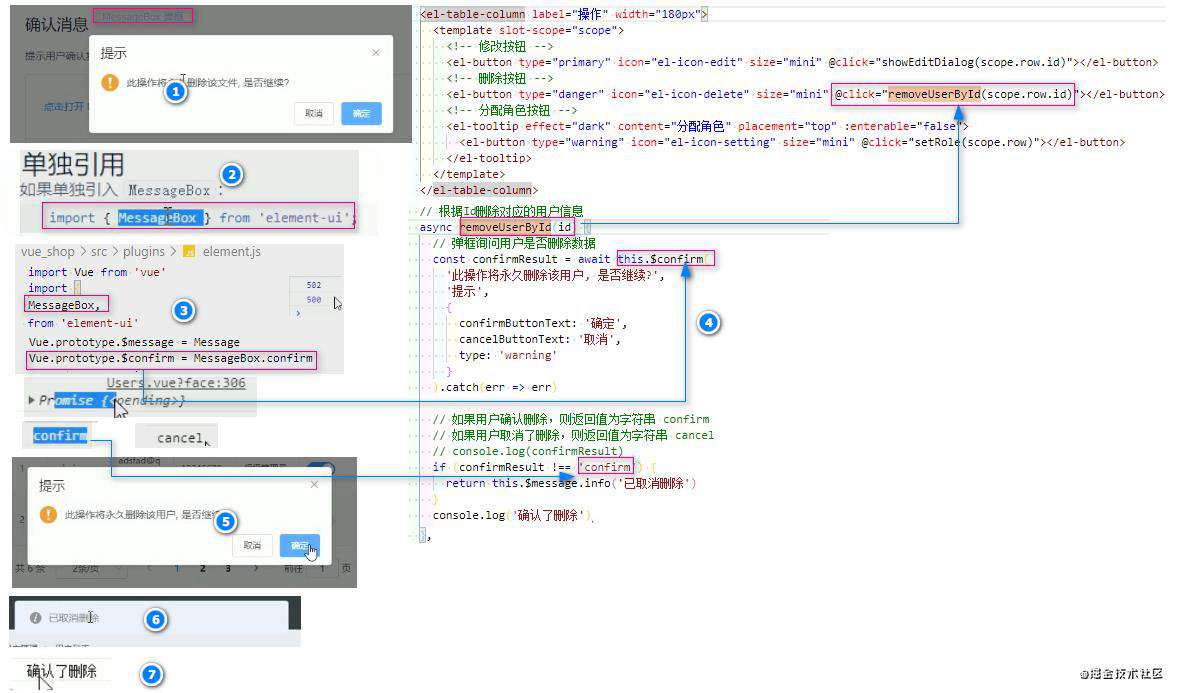Click the commented console.log(confirmResult) line
This screenshot has height=693, width=1178.
(528, 451)
